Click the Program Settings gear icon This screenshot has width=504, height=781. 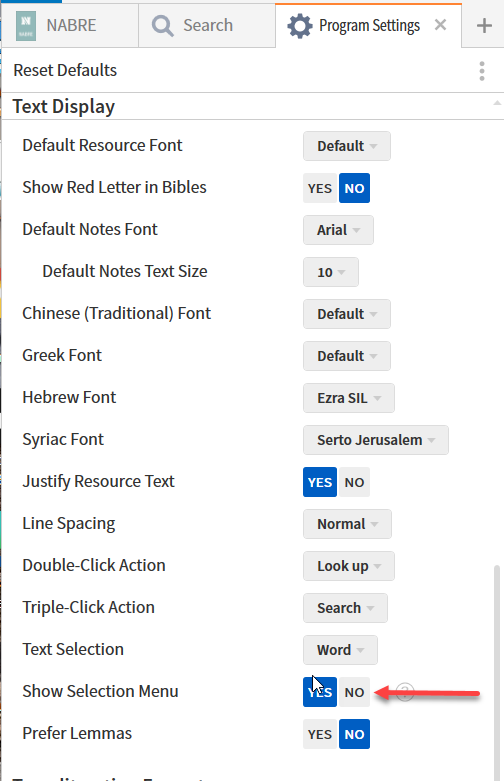299,26
